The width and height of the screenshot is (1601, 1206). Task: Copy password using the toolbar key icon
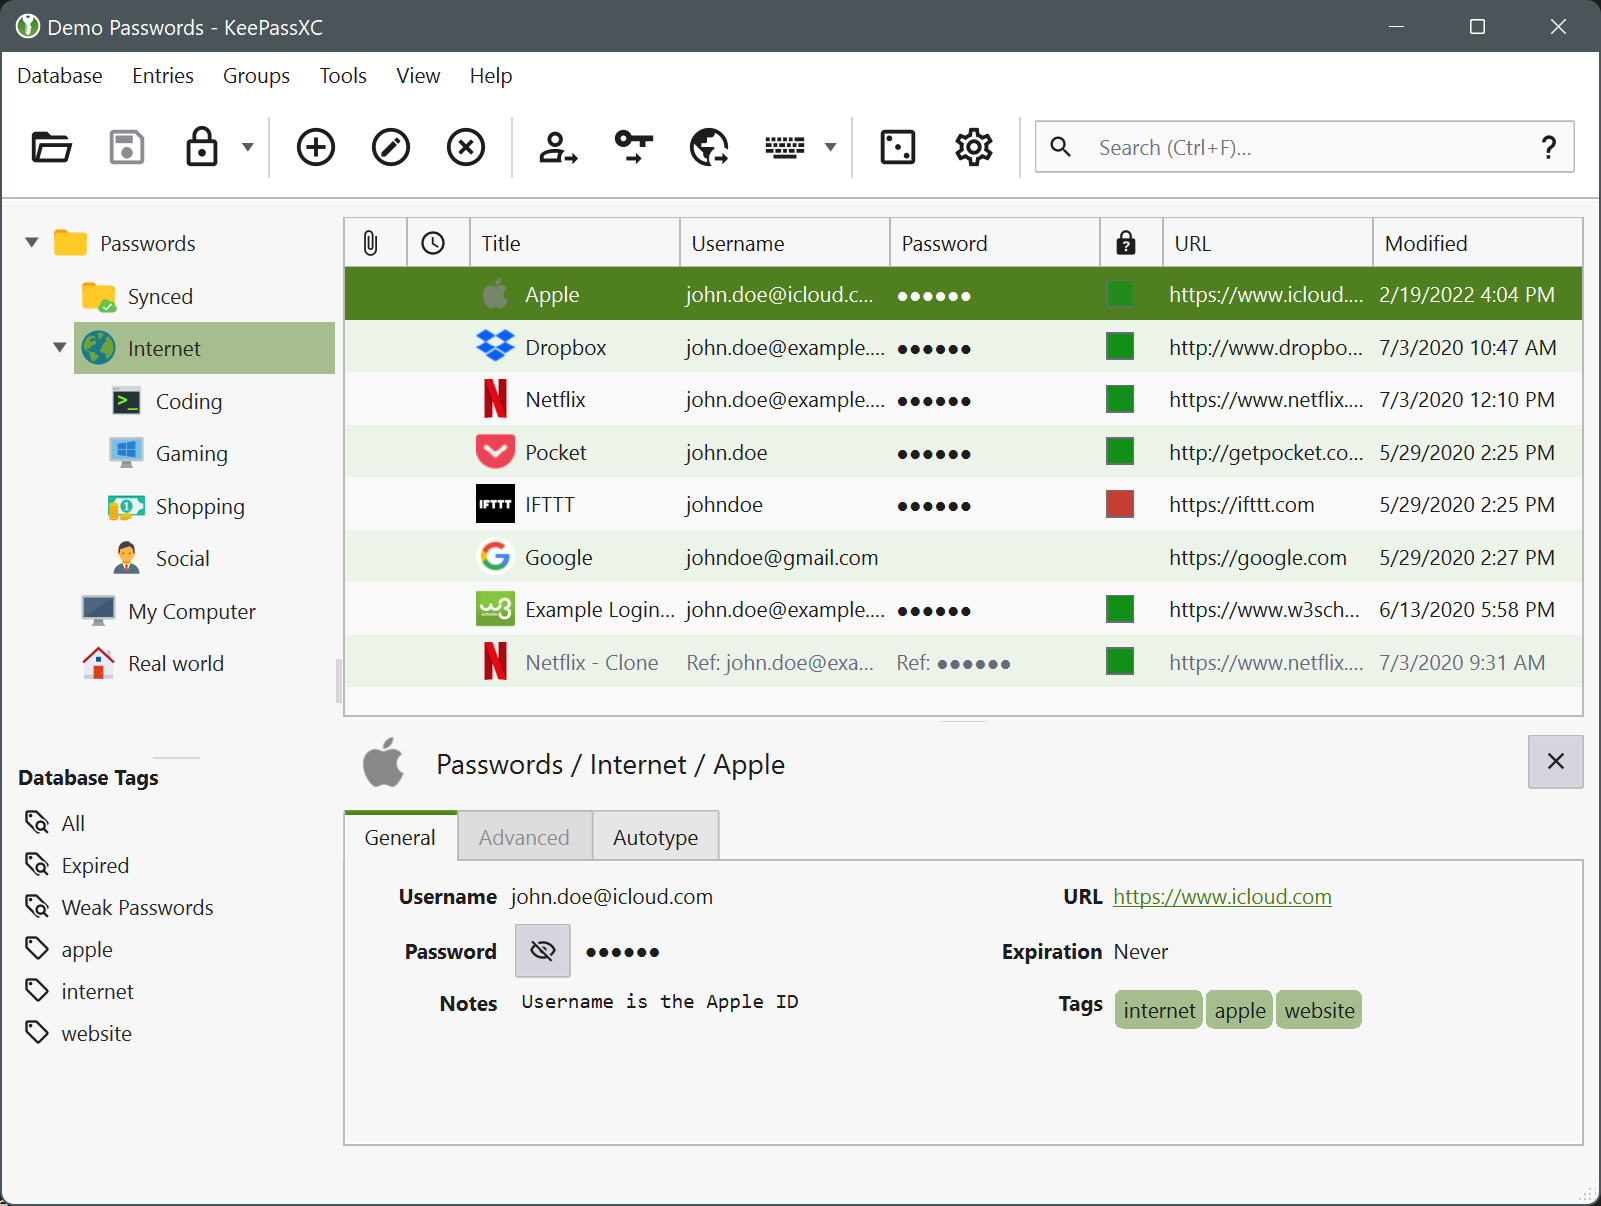pyautogui.click(x=634, y=148)
